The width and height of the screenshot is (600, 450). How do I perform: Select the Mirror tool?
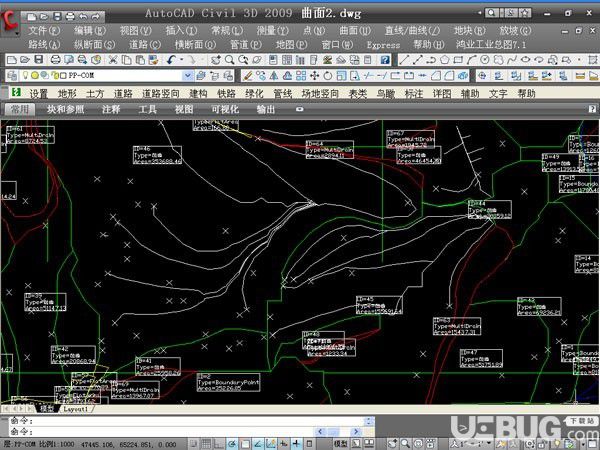coord(274,76)
